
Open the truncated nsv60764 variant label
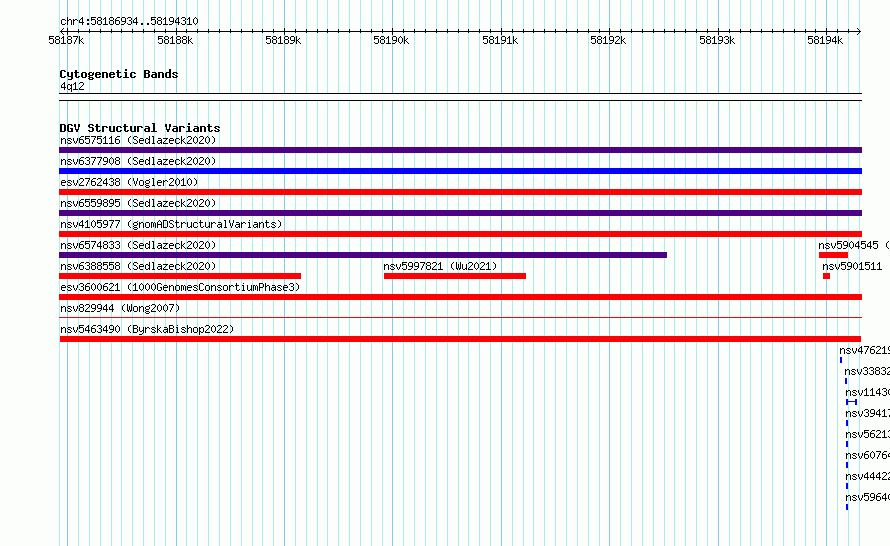pos(867,455)
